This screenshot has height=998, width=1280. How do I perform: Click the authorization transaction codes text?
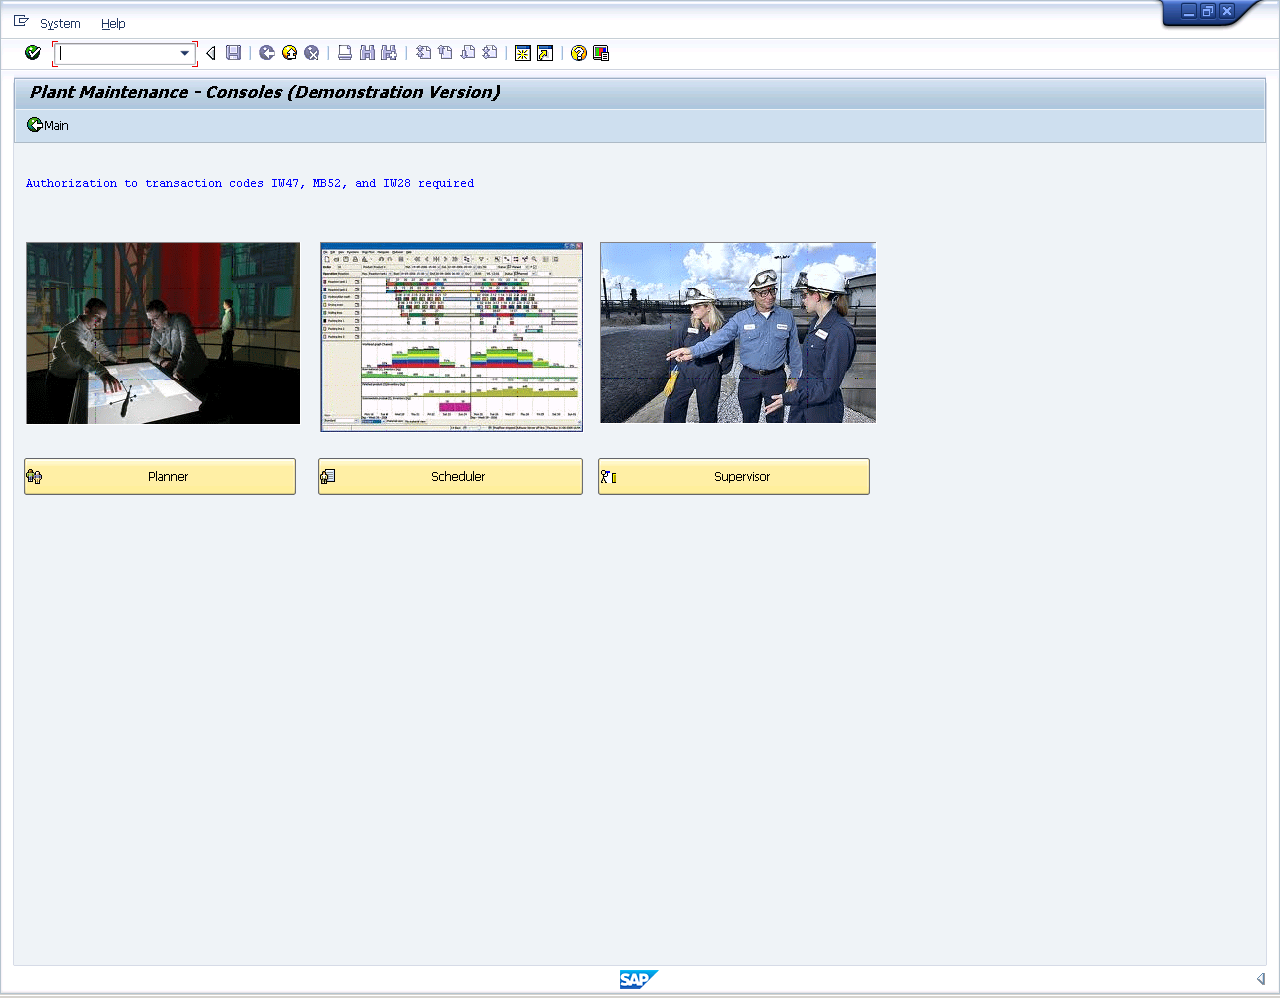(250, 183)
